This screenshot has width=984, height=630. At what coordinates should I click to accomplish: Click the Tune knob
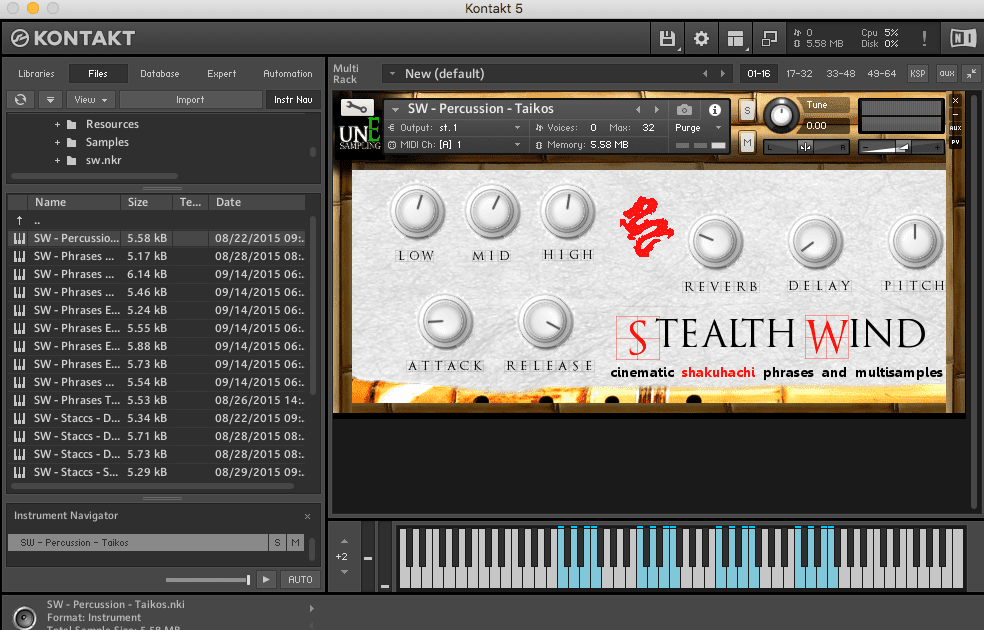pos(781,115)
